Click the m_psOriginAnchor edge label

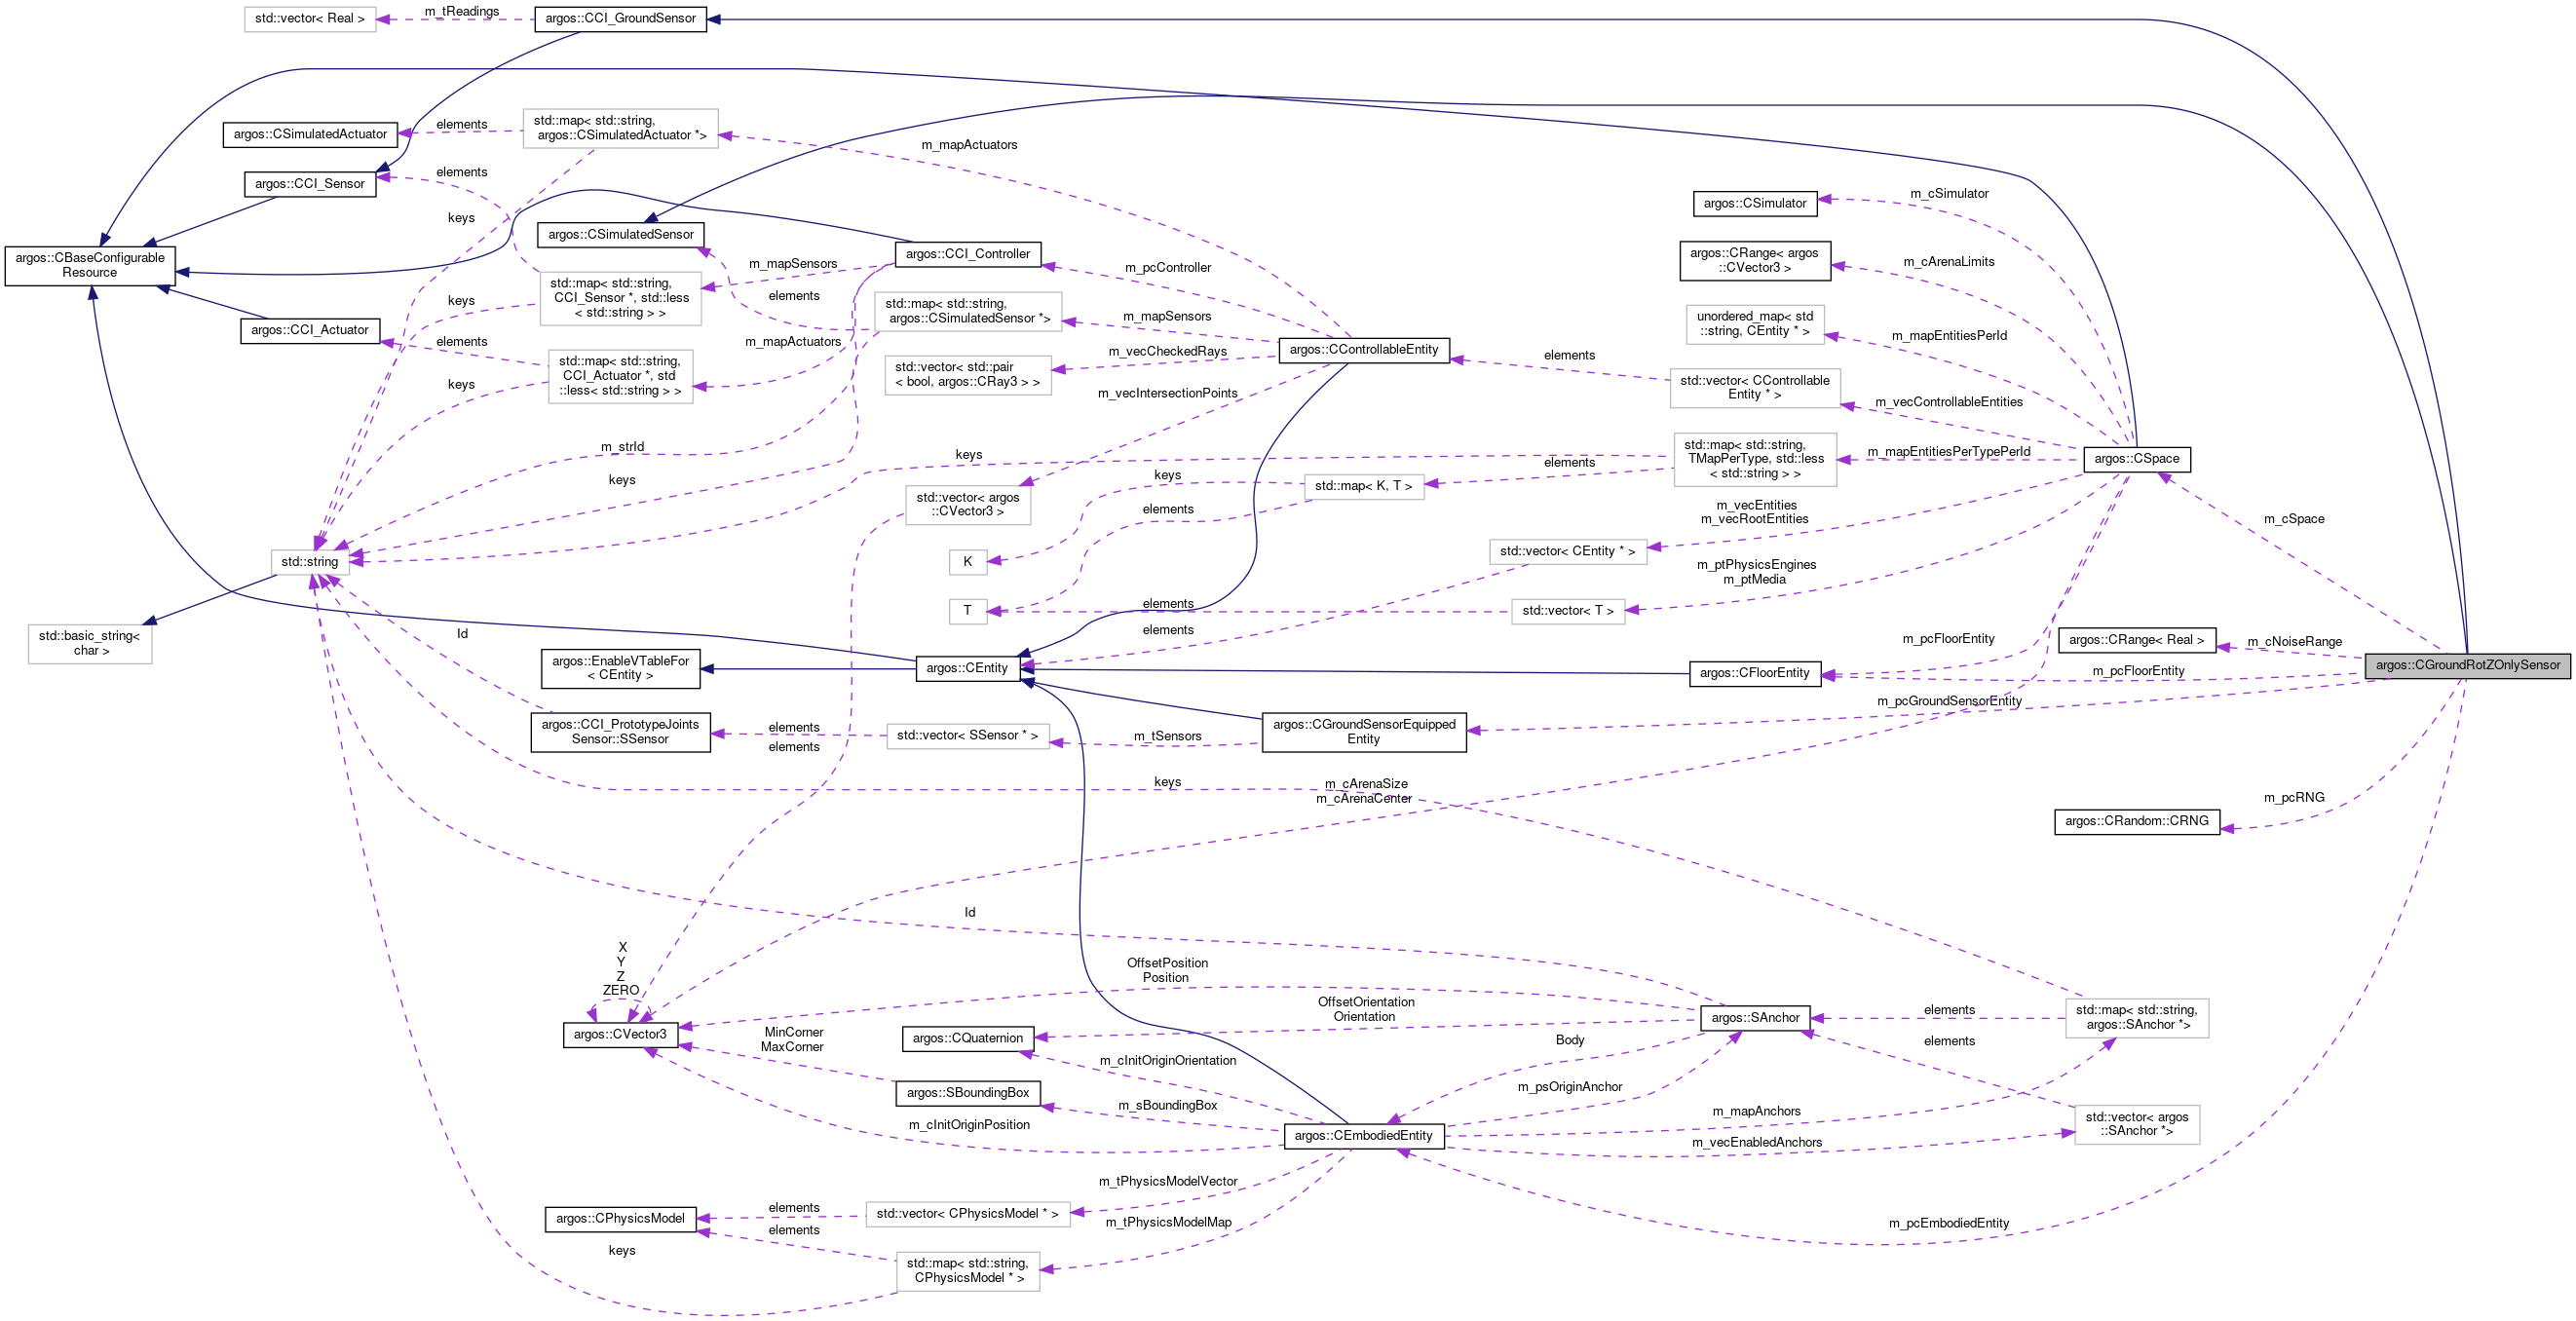(x=1570, y=1088)
